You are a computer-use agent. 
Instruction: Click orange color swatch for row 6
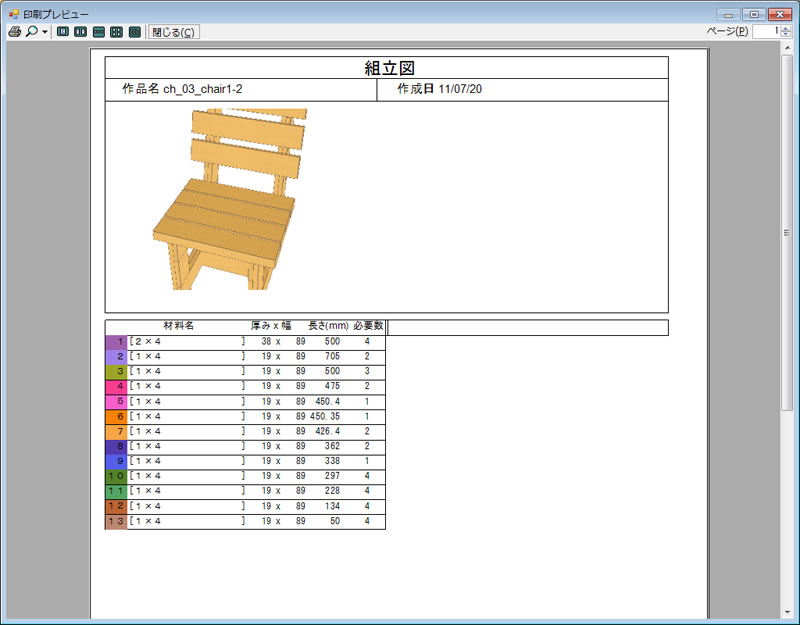pyautogui.click(x=116, y=416)
